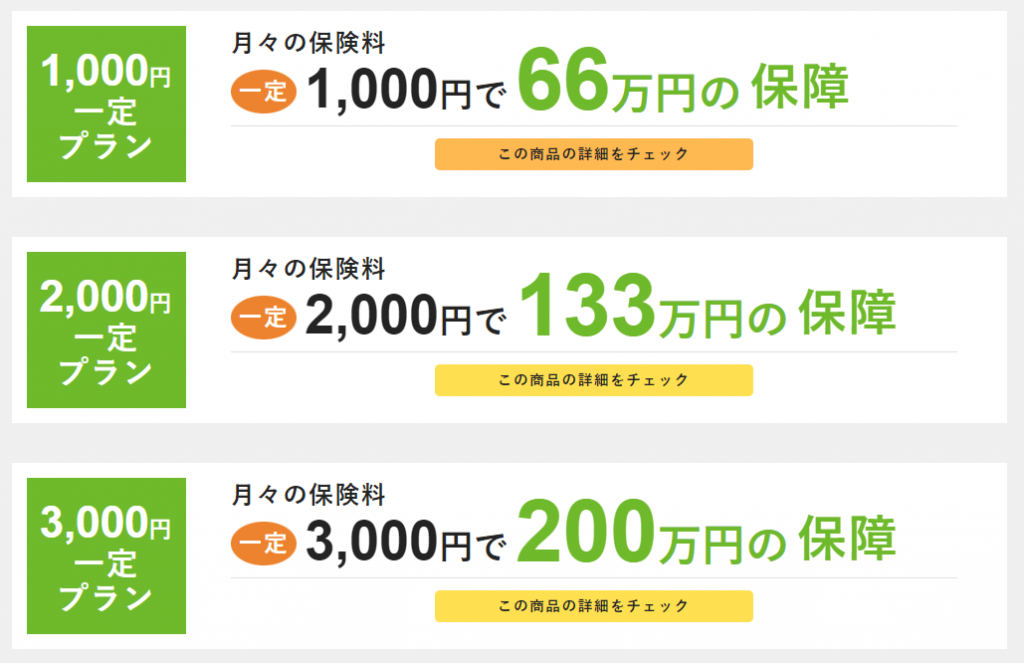Screen dimensions: 1024x663
Task: Click the orange 一定 badge beside 2,000円
Action: click(x=264, y=318)
